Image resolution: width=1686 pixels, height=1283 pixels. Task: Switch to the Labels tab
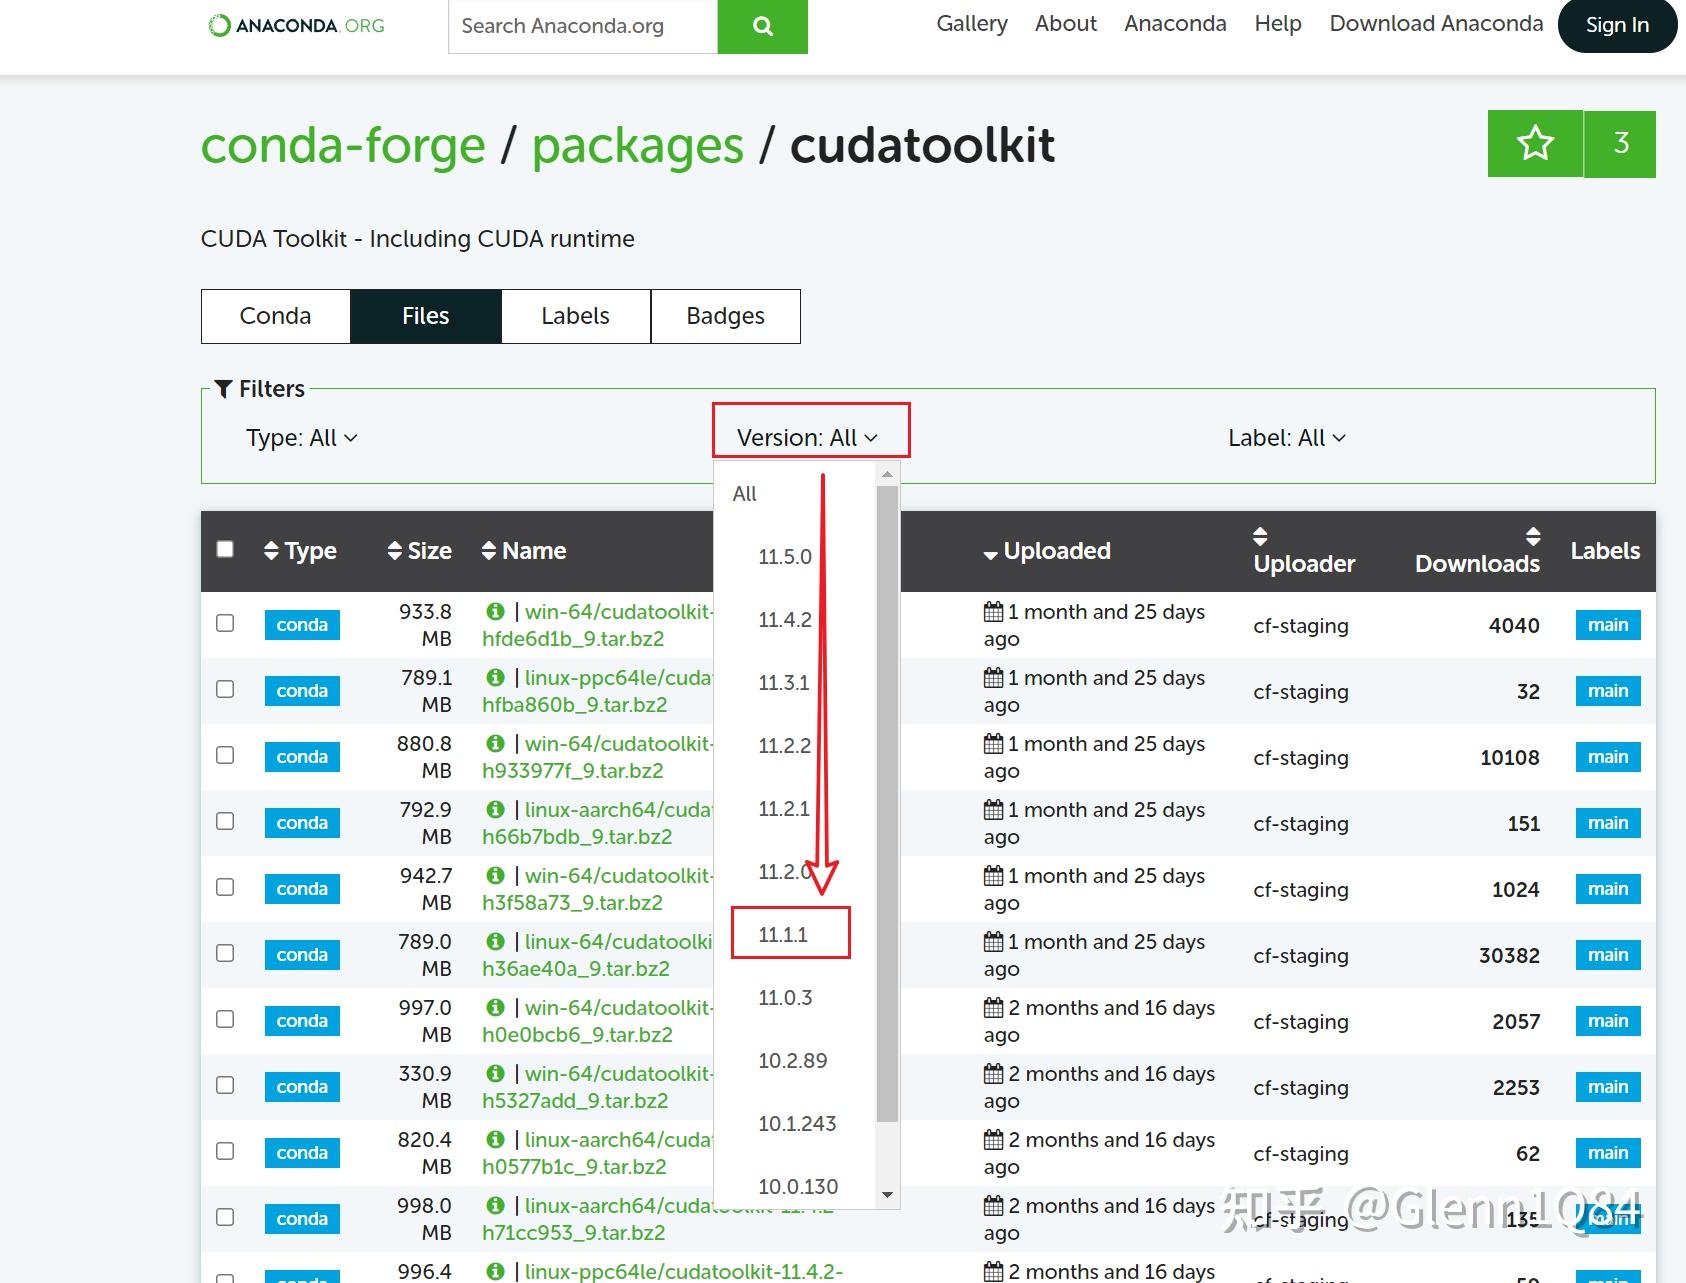point(575,316)
